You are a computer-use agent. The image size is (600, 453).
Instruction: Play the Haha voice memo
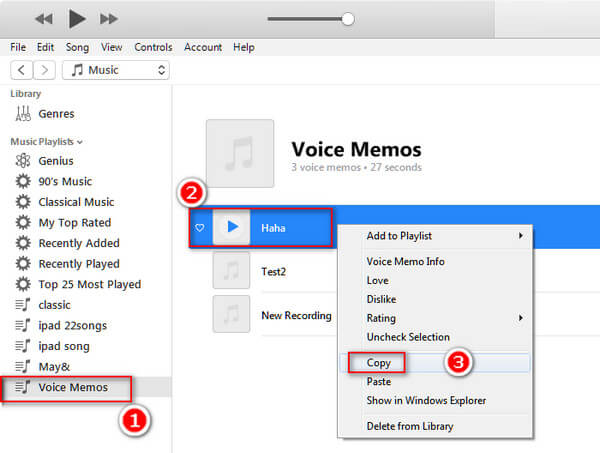(x=232, y=227)
